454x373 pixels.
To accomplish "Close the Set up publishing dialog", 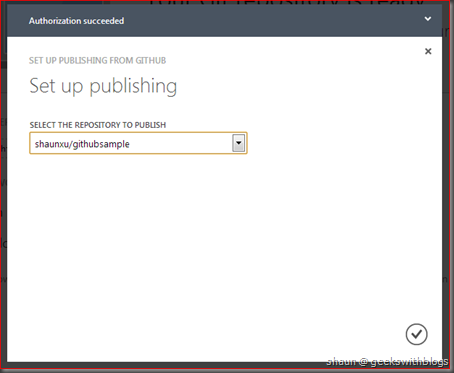I will (428, 51).
